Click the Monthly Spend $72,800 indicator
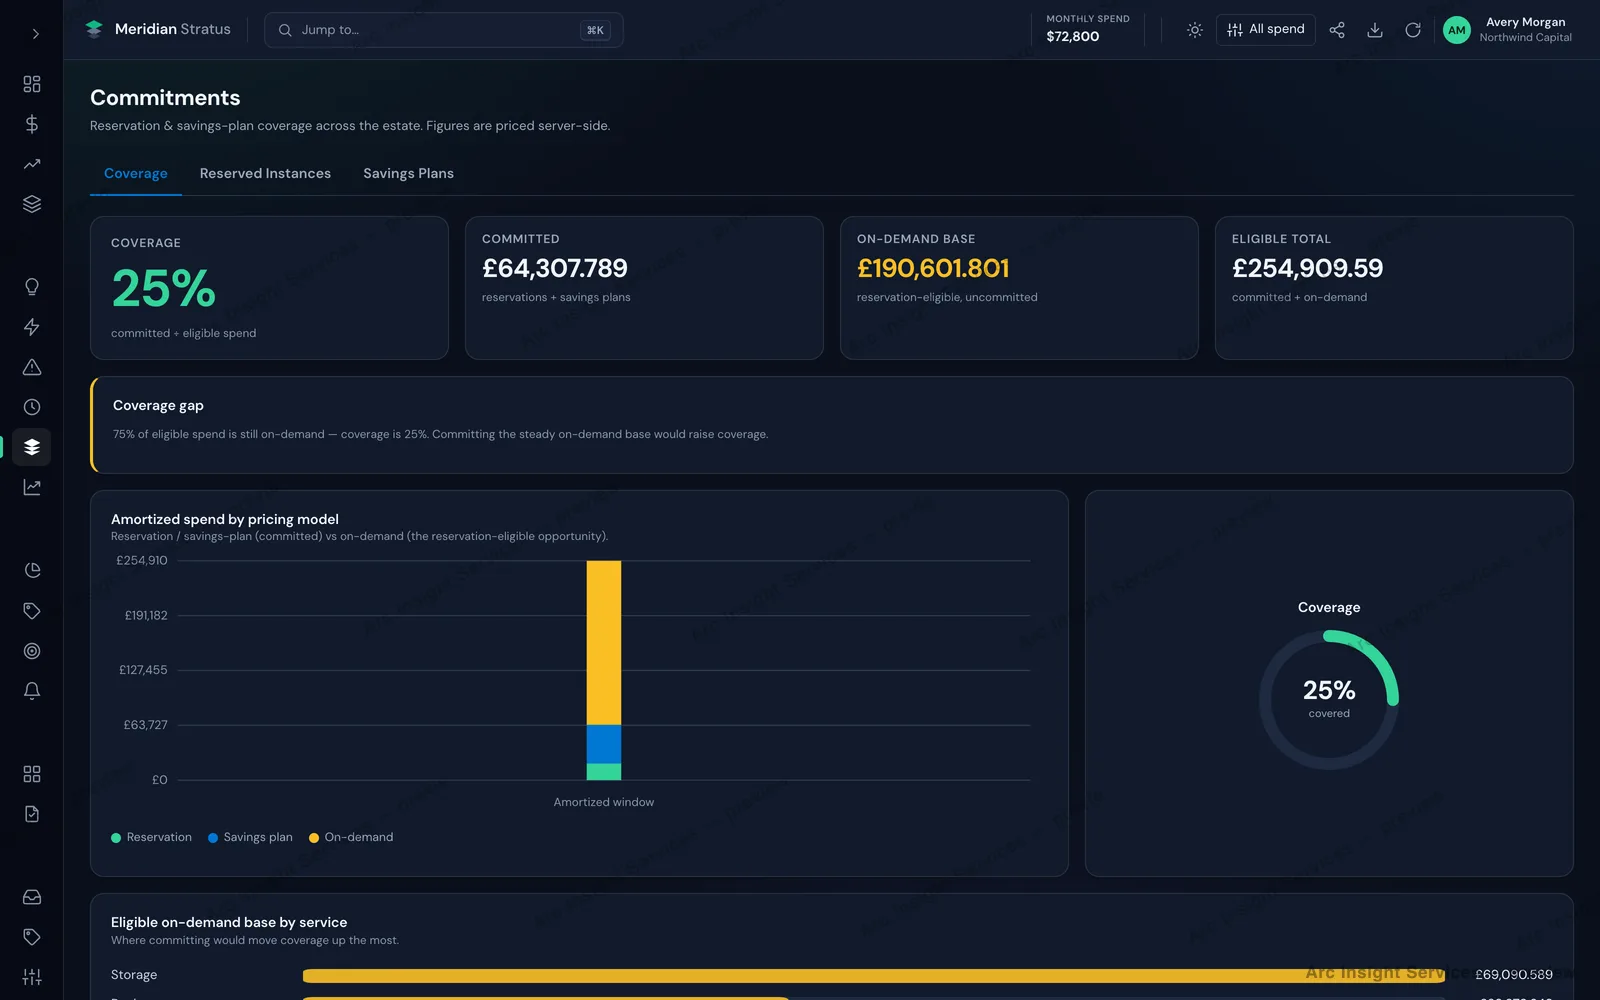Viewport: 1600px width, 1000px height. pos(1088,29)
